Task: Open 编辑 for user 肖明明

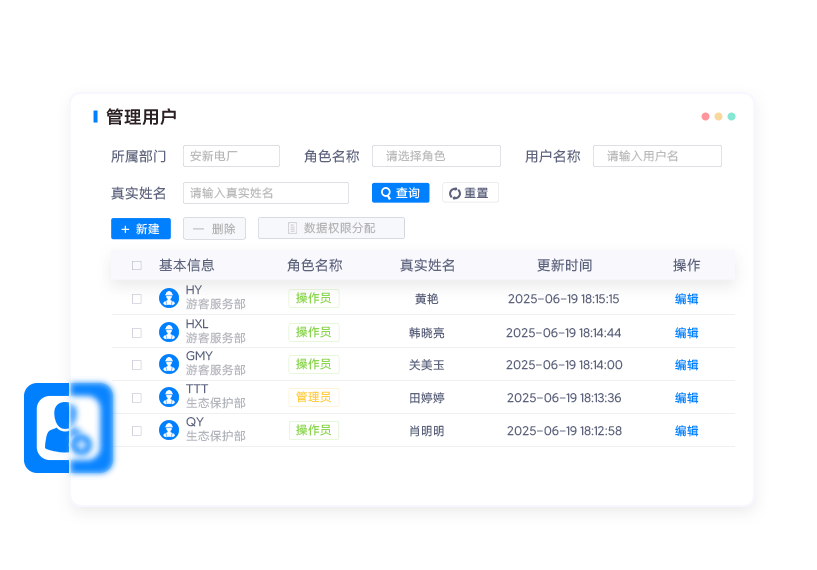Action: (686, 431)
